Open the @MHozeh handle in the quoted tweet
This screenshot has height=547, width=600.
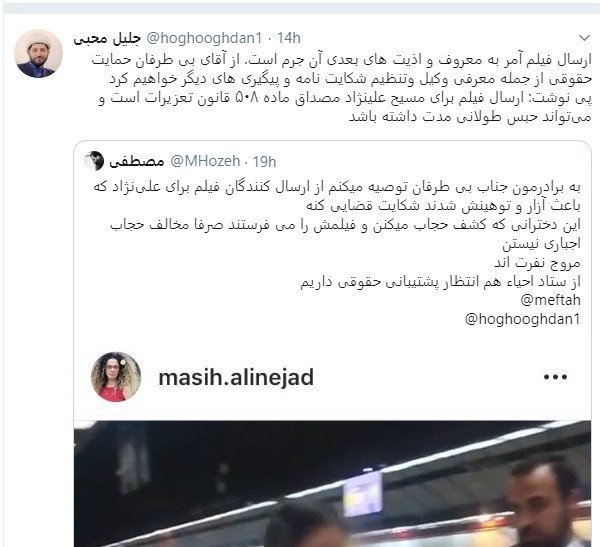205,161
